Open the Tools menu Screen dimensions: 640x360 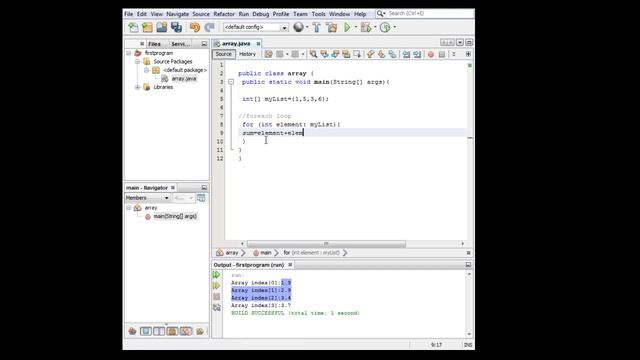pos(318,14)
